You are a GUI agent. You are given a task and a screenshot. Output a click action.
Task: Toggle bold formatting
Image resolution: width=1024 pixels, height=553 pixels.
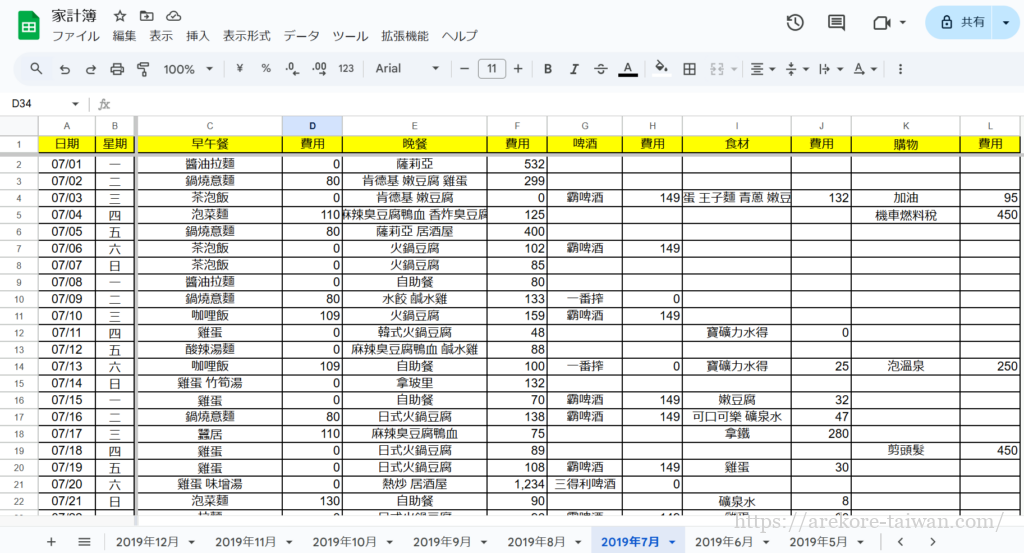pyautogui.click(x=548, y=69)
